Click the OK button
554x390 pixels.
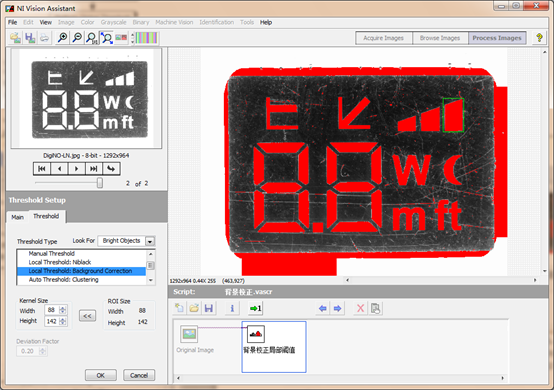(x=101, y=375)
